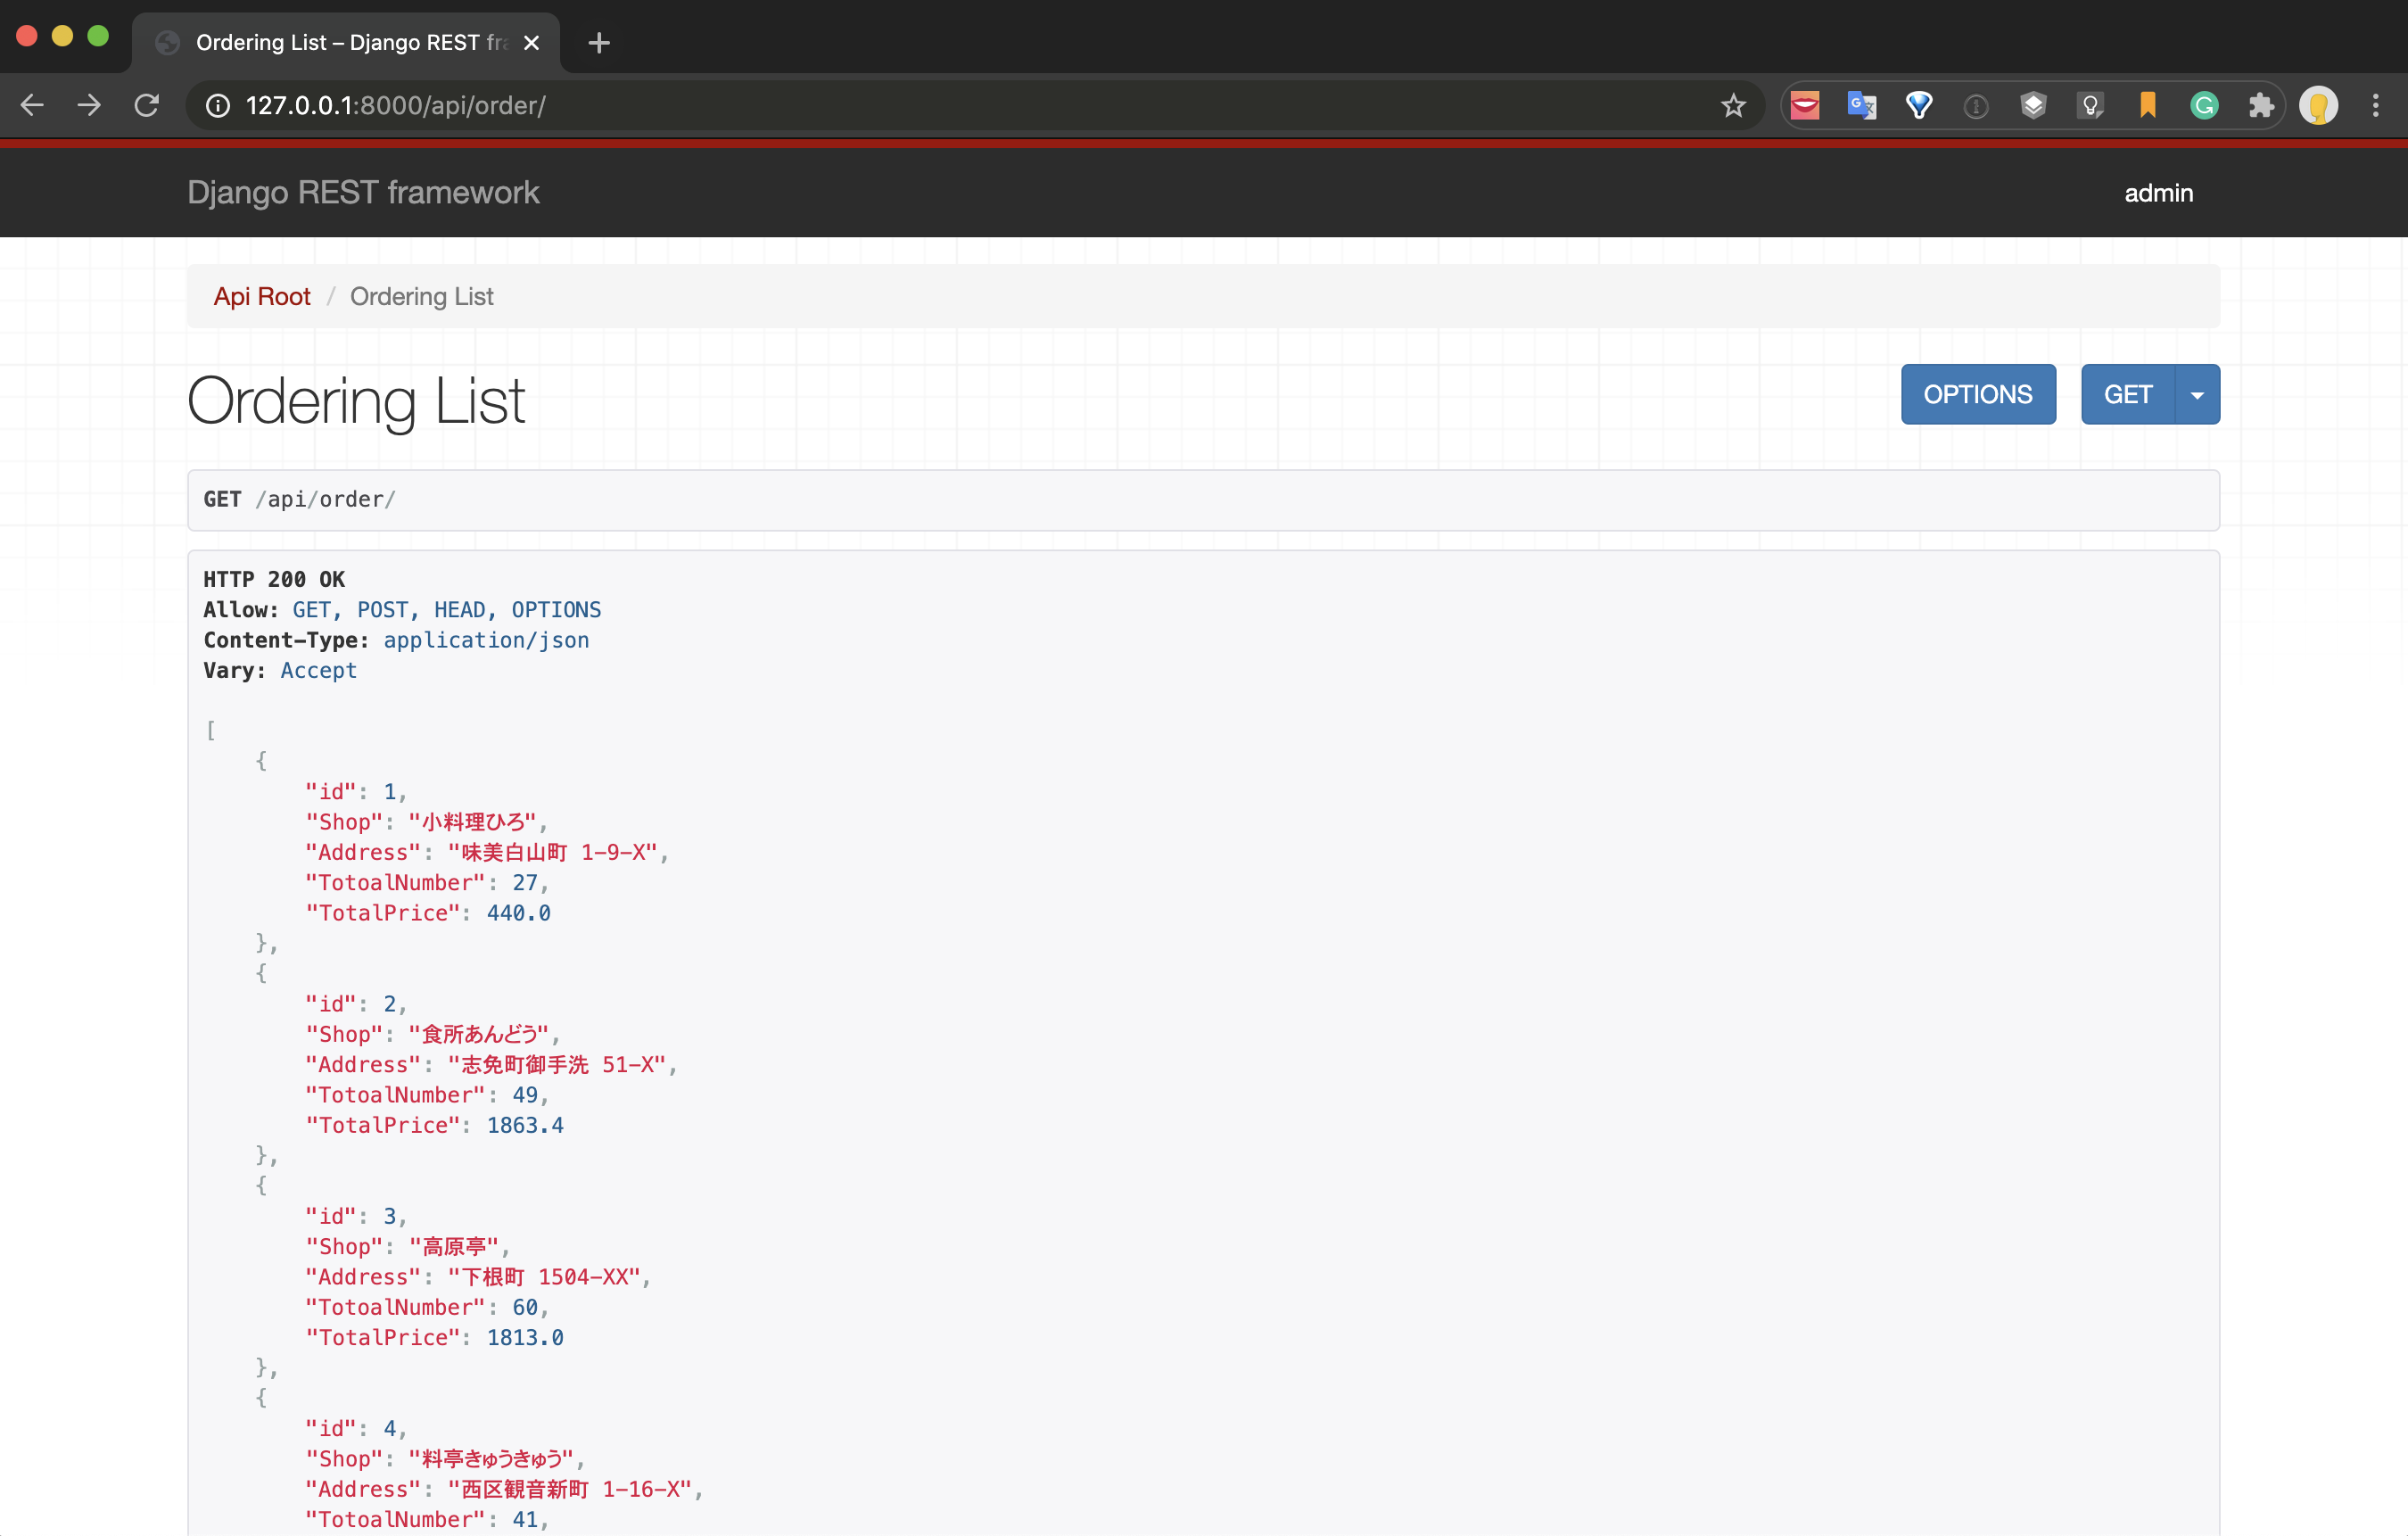Click the browser extensions puzzle icon
Viewport: 2408px width, 1536px height.
[x=2261, y=105]
